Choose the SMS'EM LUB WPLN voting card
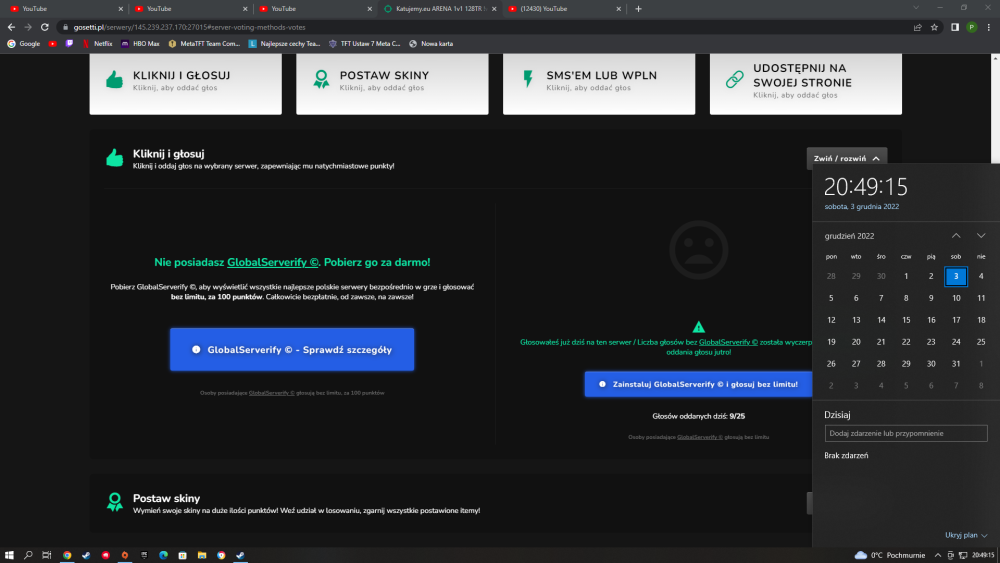Image resolution: width=1000 pixels, height=563 pixels. [x=599, y=84]
